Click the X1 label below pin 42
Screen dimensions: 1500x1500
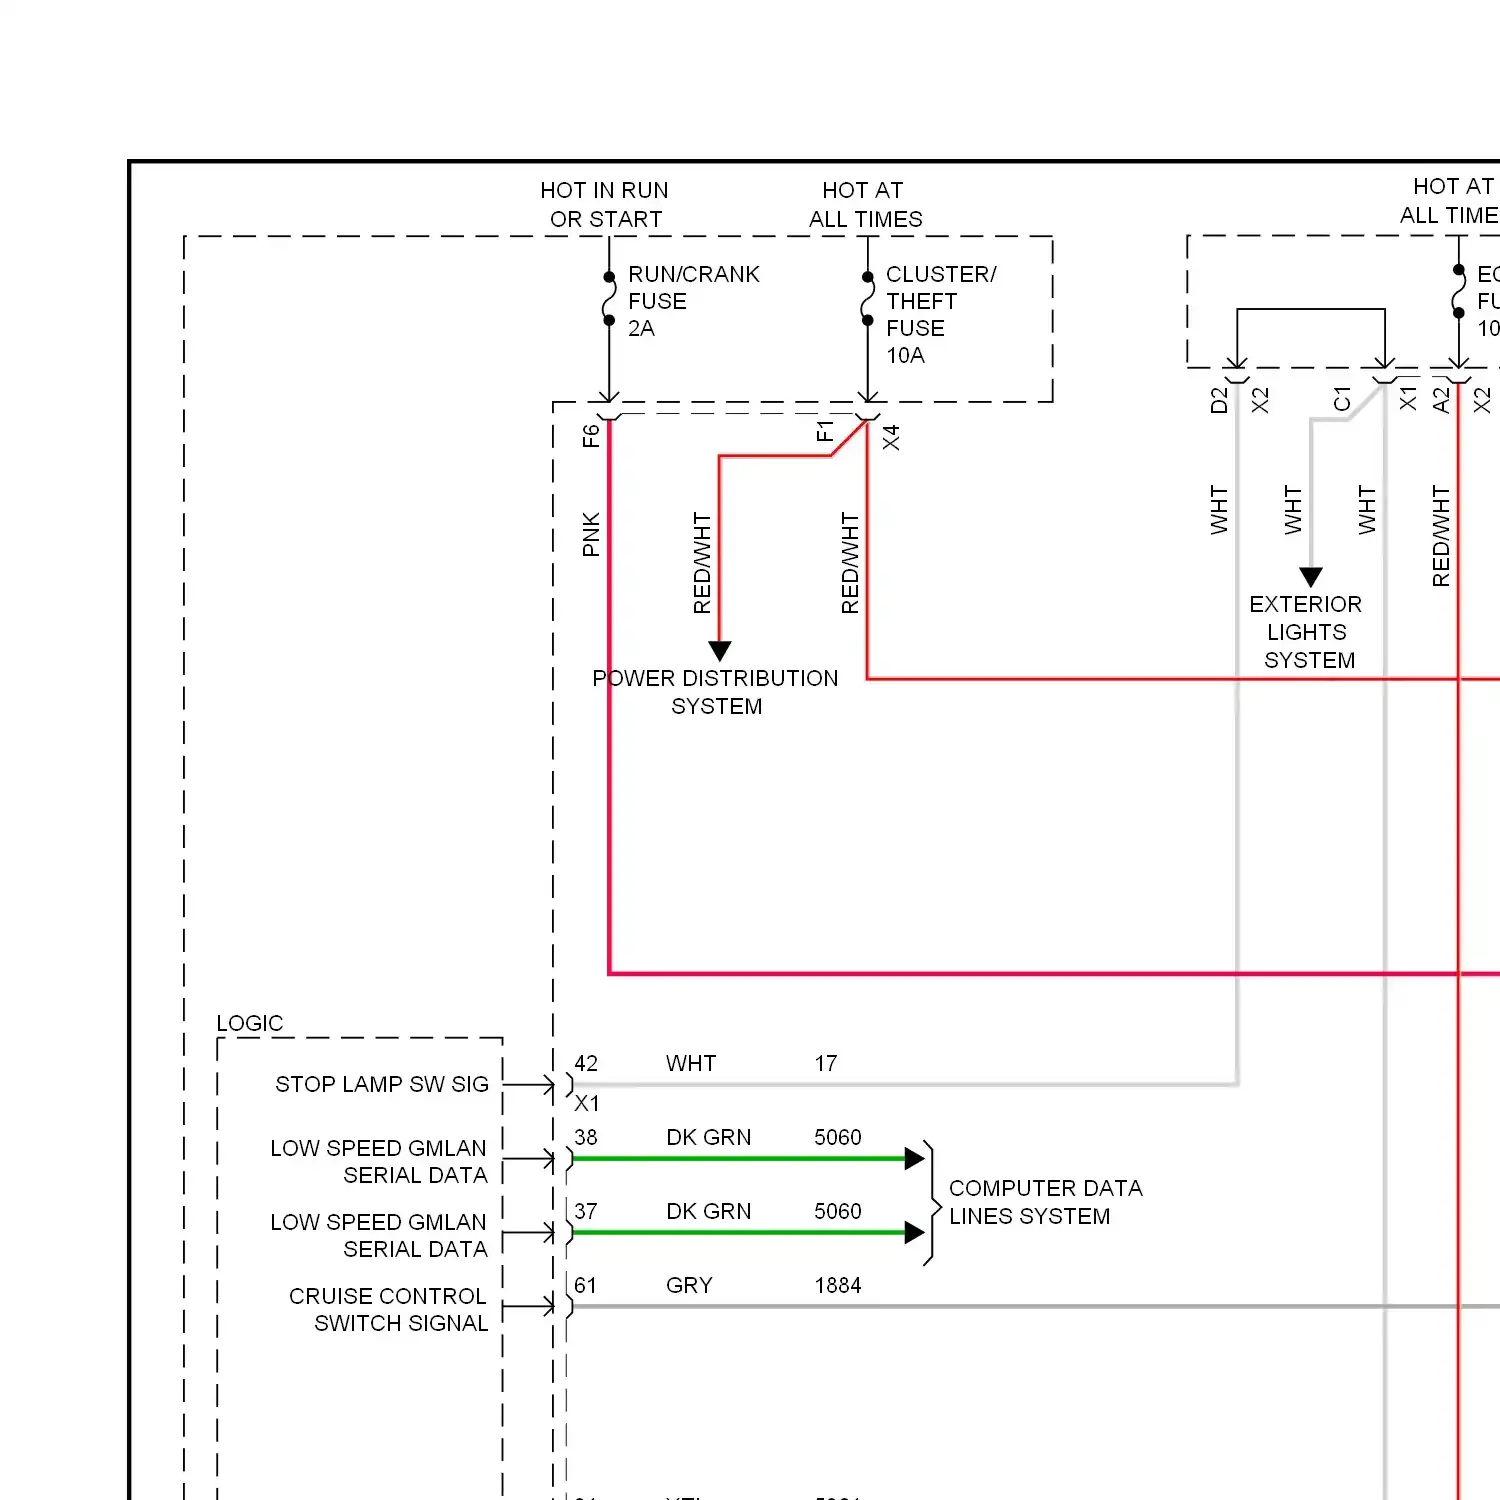click(x=587, y=1103)
